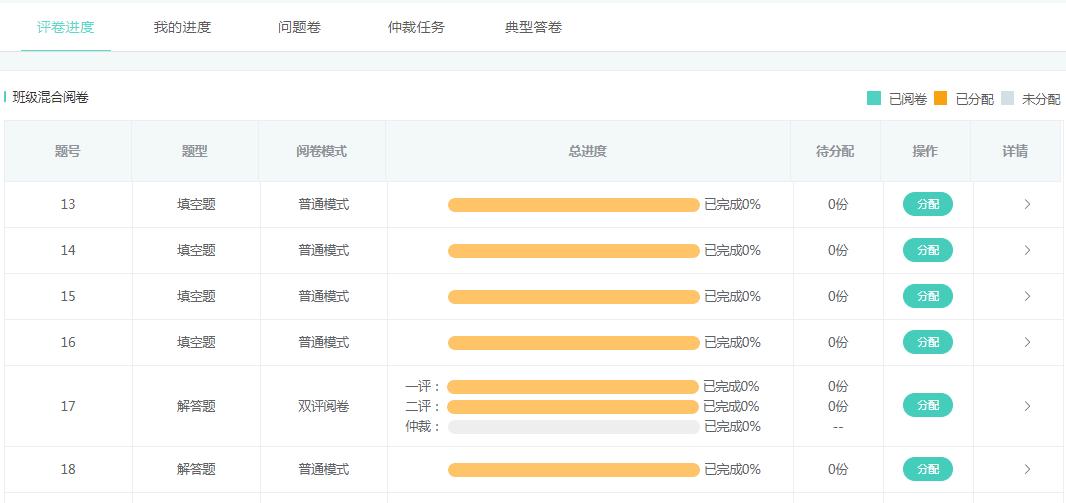Click 已完成0% label in row 14

point(732,250)
